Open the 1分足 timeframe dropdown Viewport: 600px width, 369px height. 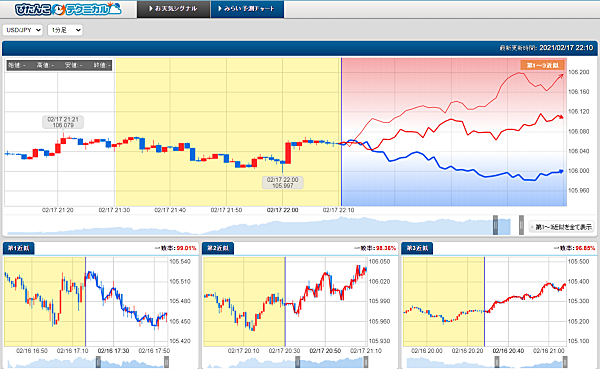click(x=65, y=30)
